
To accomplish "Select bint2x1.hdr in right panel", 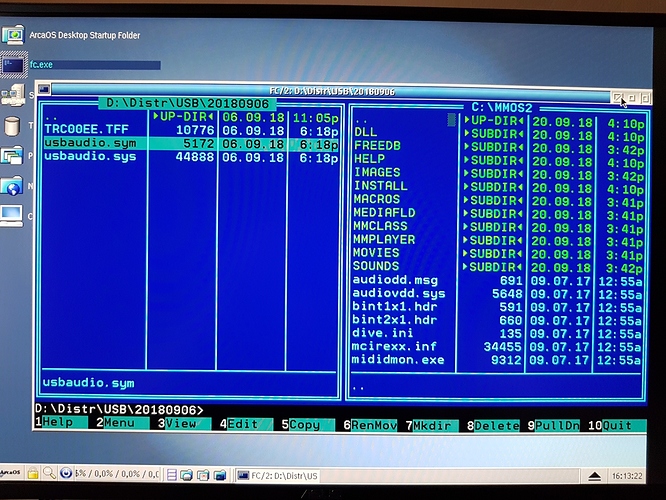I will (395, 319).
